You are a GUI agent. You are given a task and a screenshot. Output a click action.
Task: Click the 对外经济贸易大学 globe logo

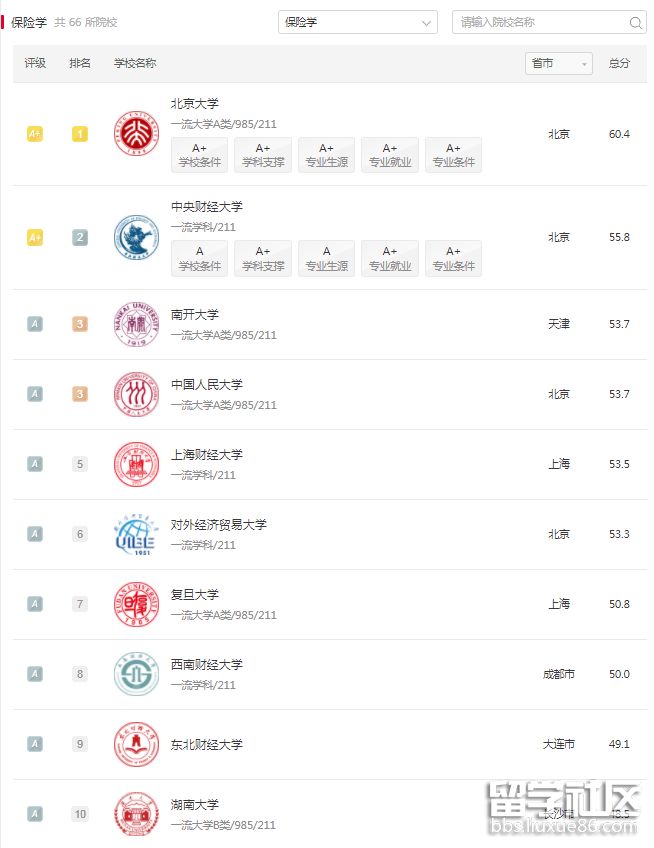(x=136, y=534)
